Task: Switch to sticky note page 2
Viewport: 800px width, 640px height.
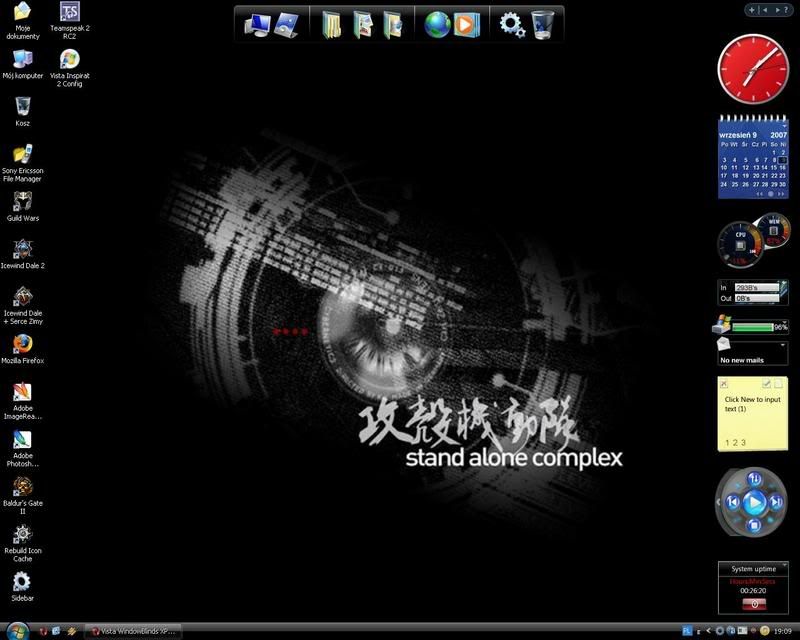Action: [x=735, y=442]
